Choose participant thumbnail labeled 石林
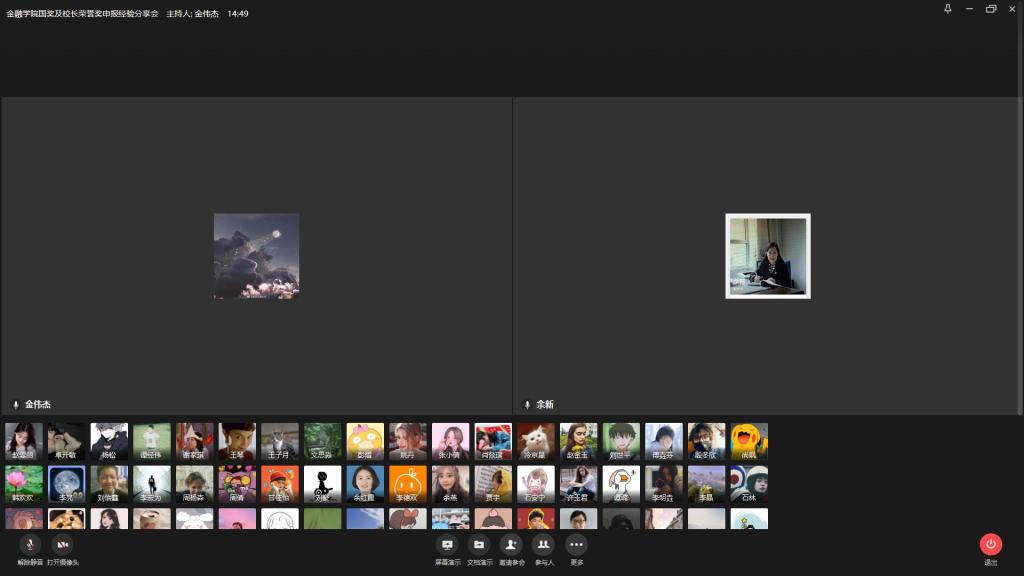The width and height of the screenshot is (1024, 576). tap(749, 484)
